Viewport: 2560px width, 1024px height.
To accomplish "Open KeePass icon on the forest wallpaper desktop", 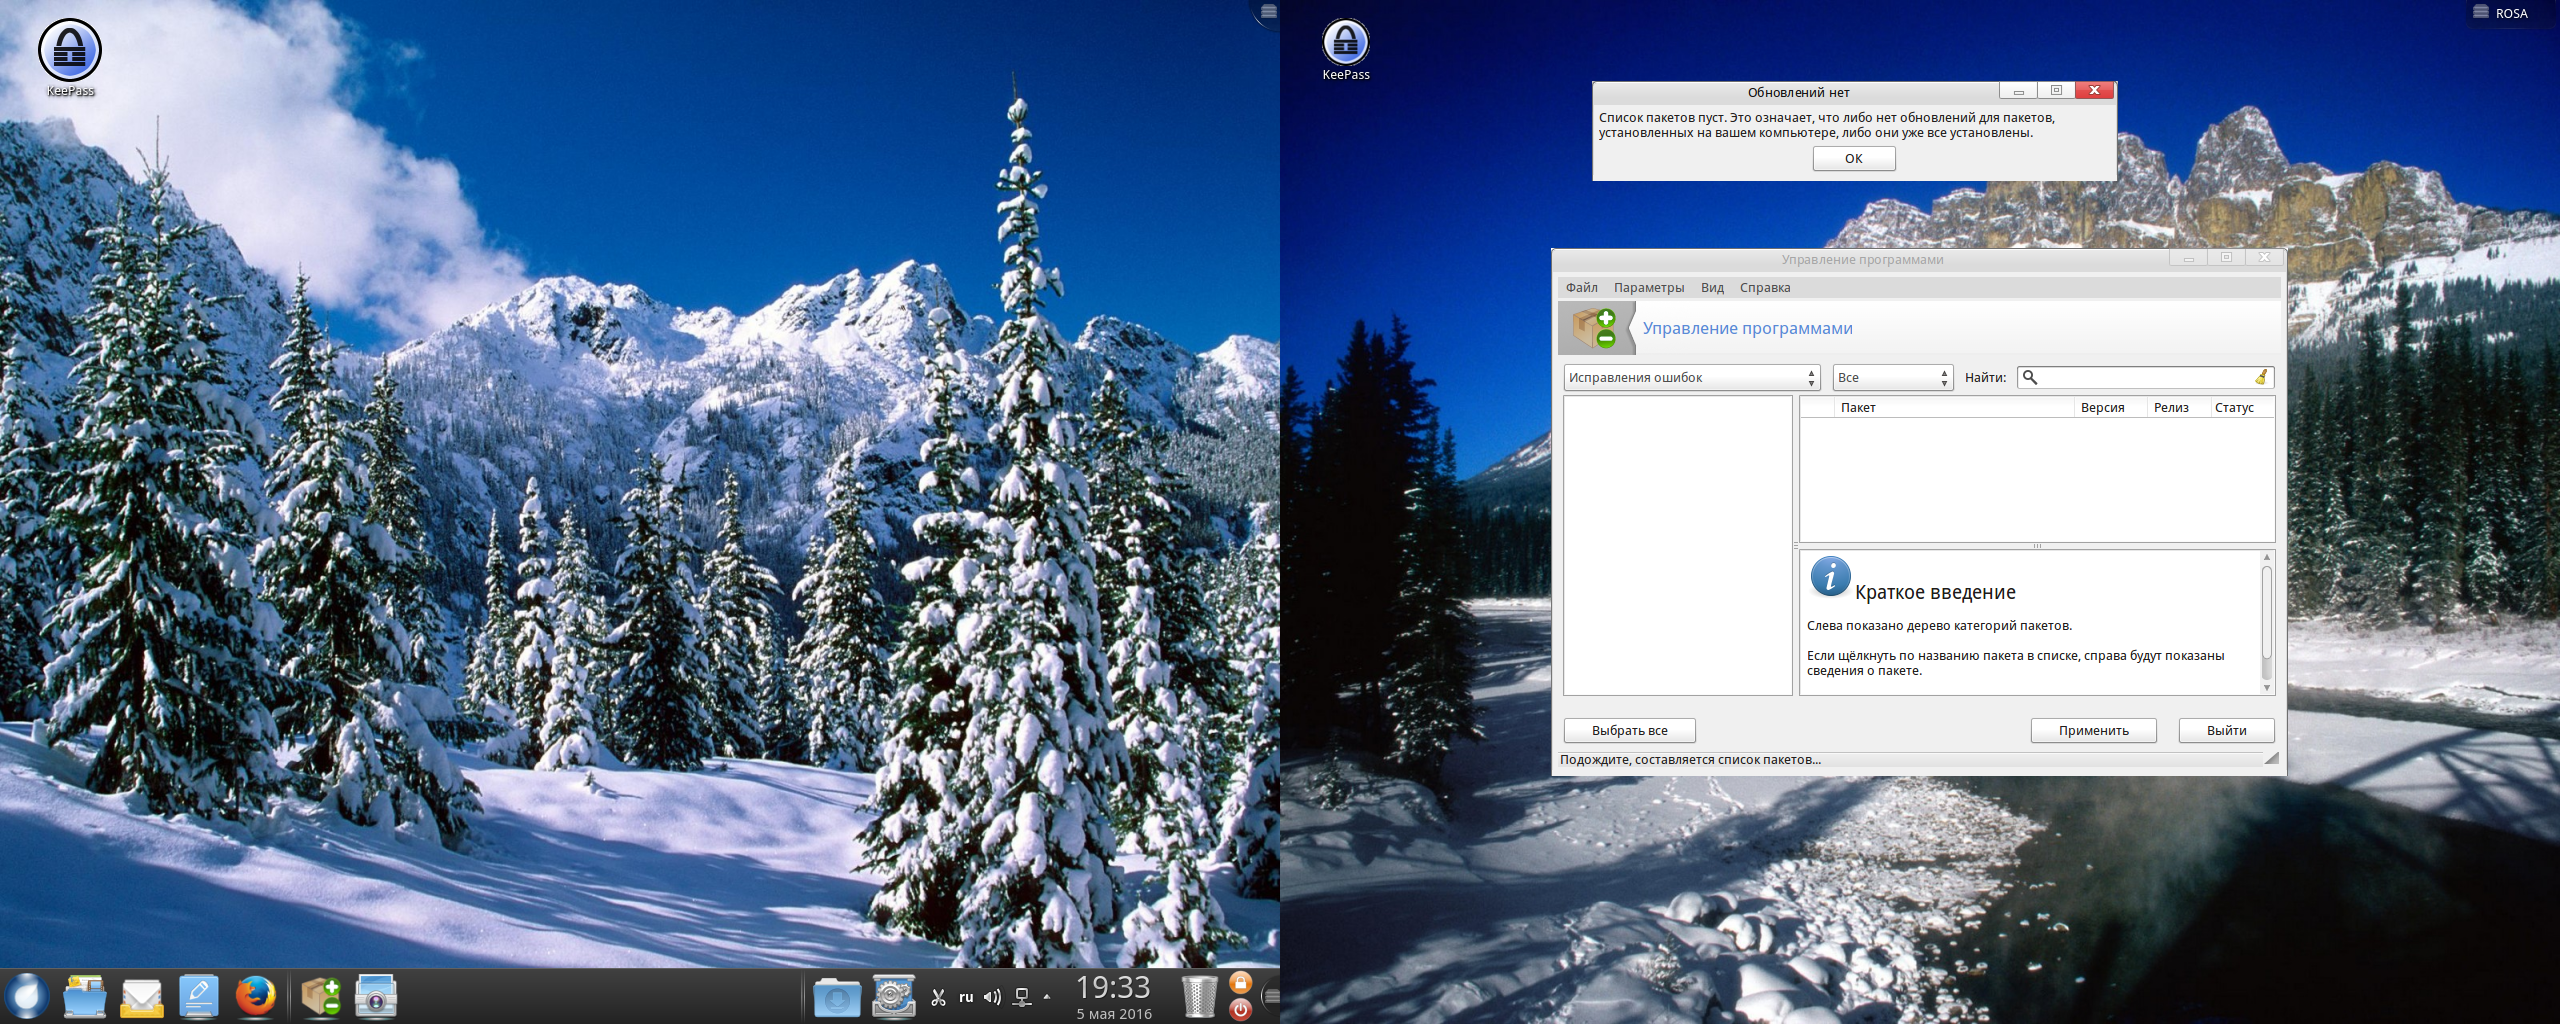I will point(70,58).
